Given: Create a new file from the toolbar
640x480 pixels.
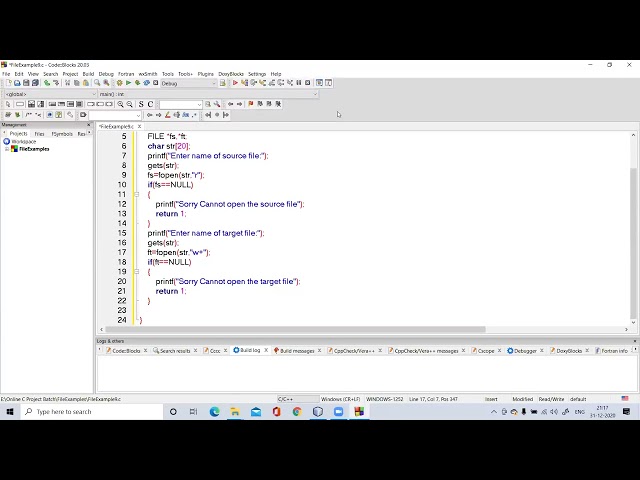Looking at the screenshot, I should coord(8,83).
